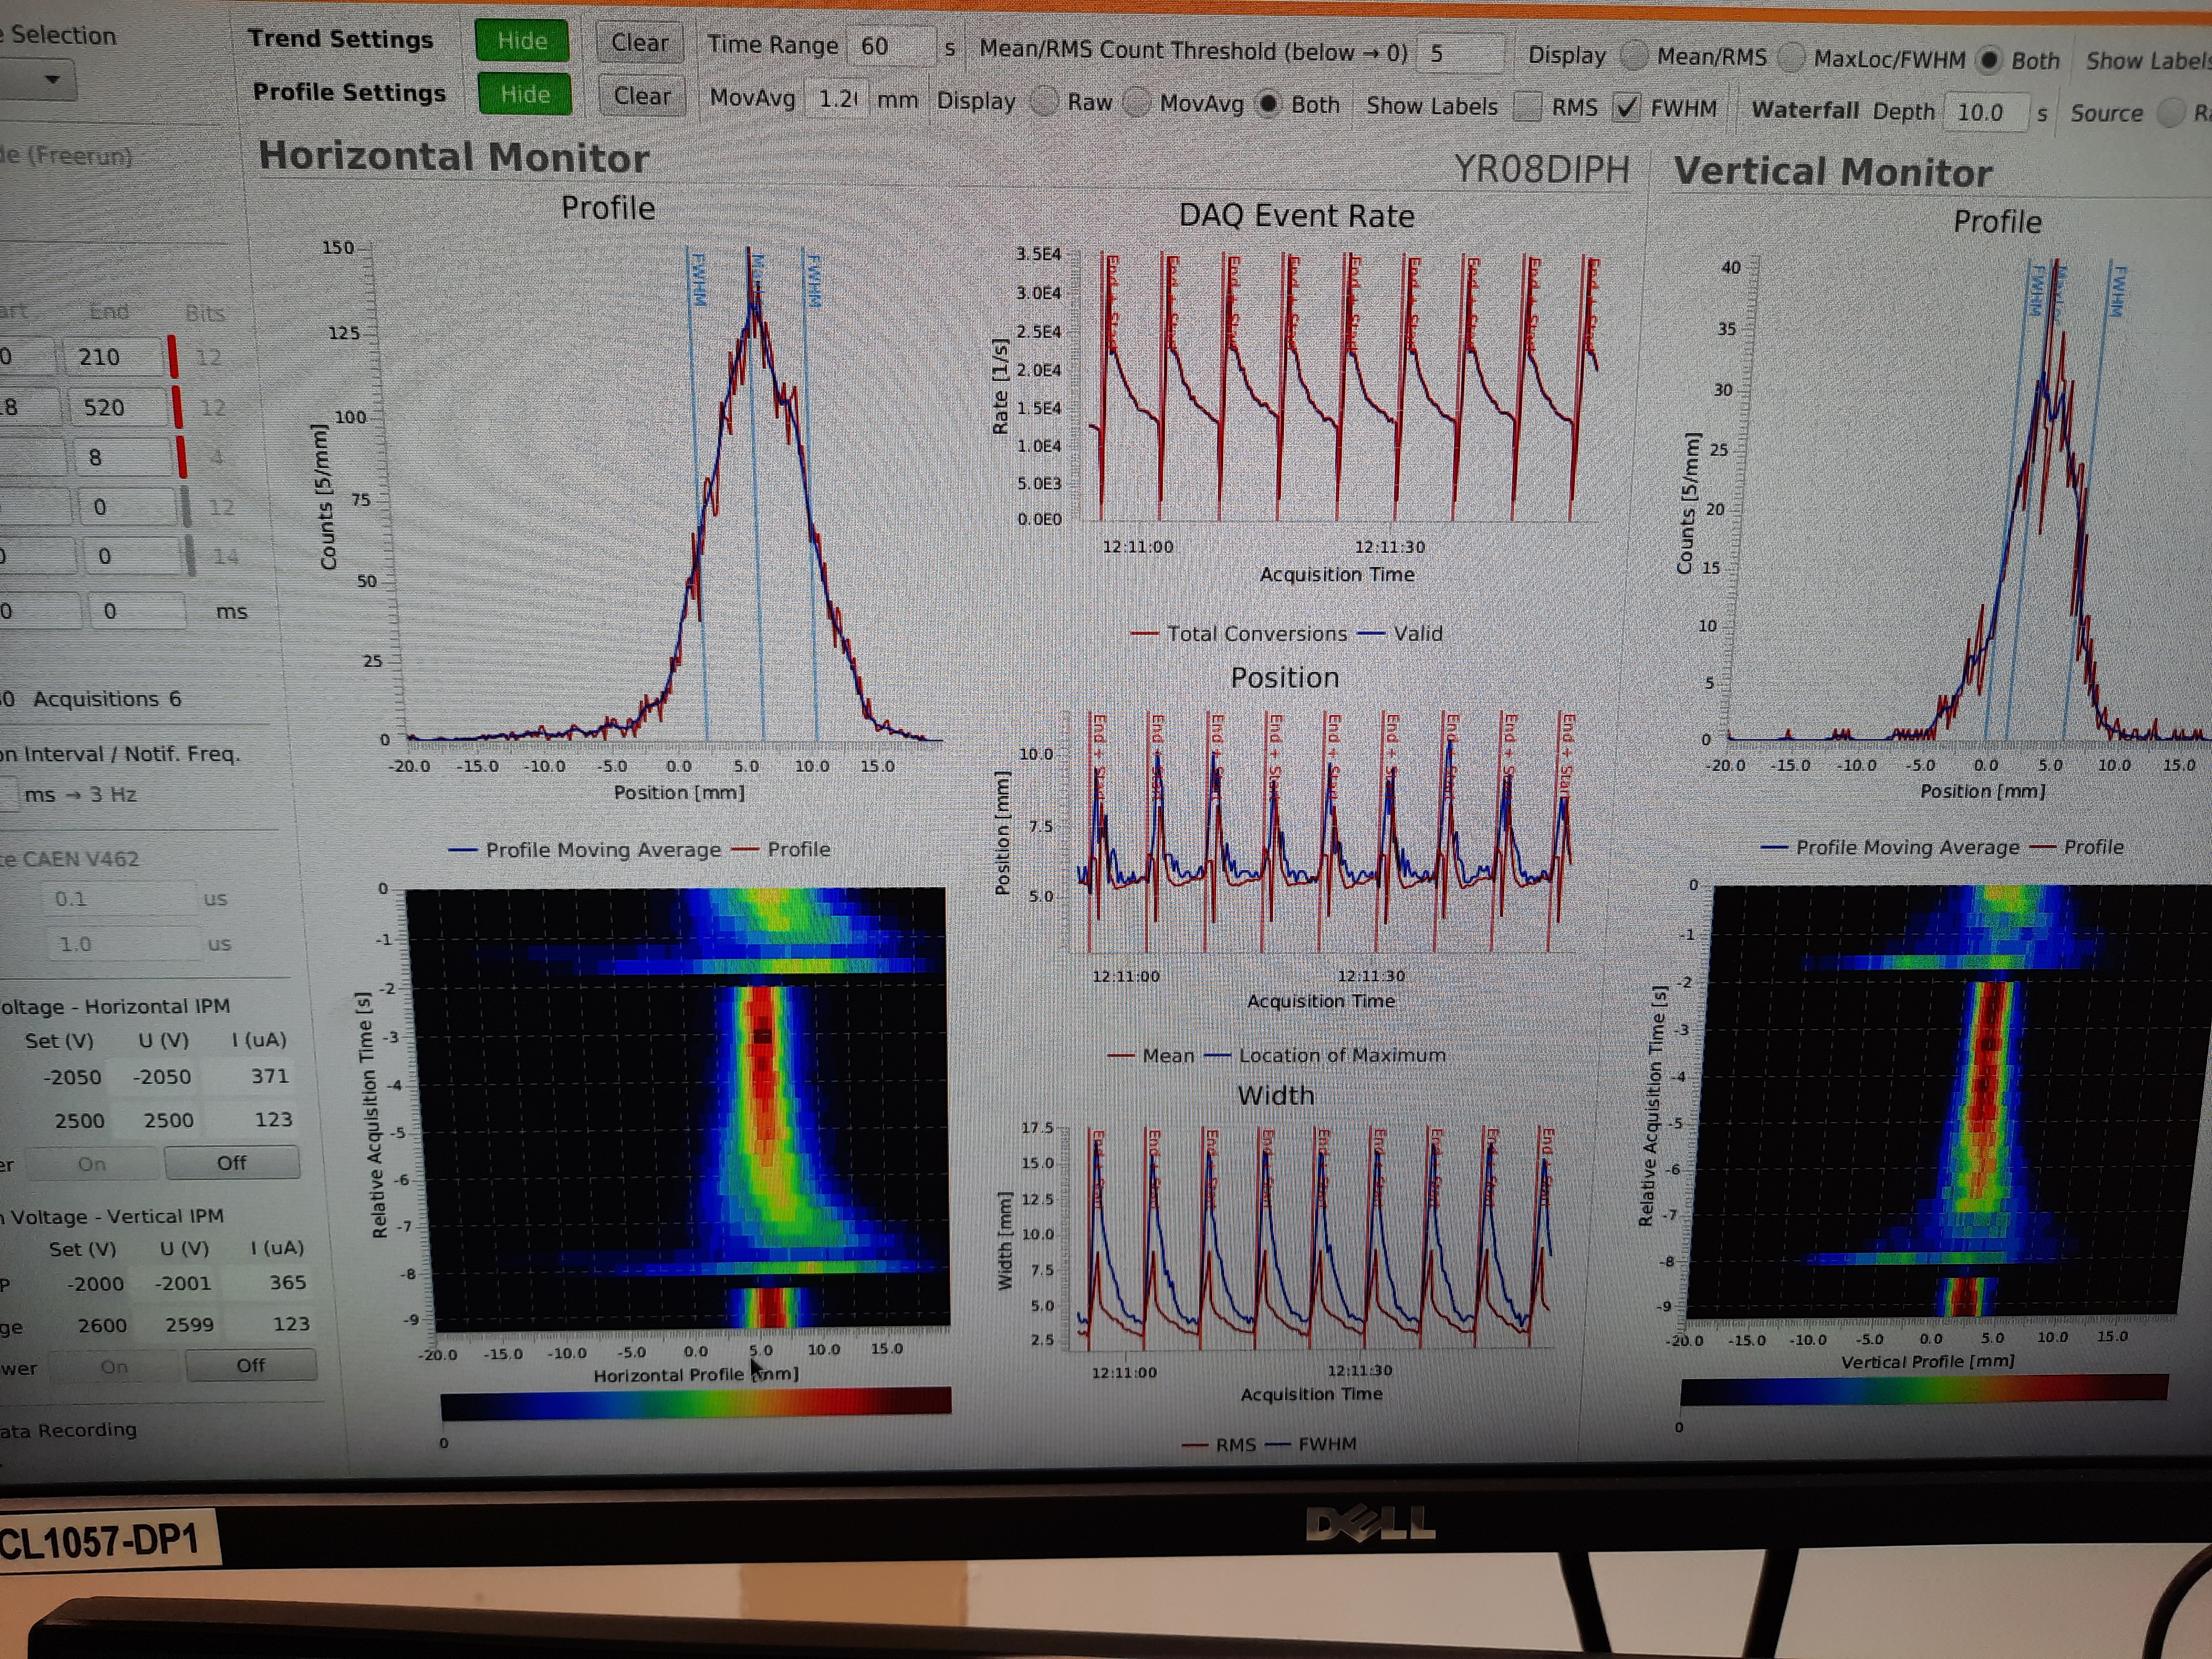This screenshot has width=2212, height=1659.
Task: Click the End field containing 210
Action: (112, 357)
